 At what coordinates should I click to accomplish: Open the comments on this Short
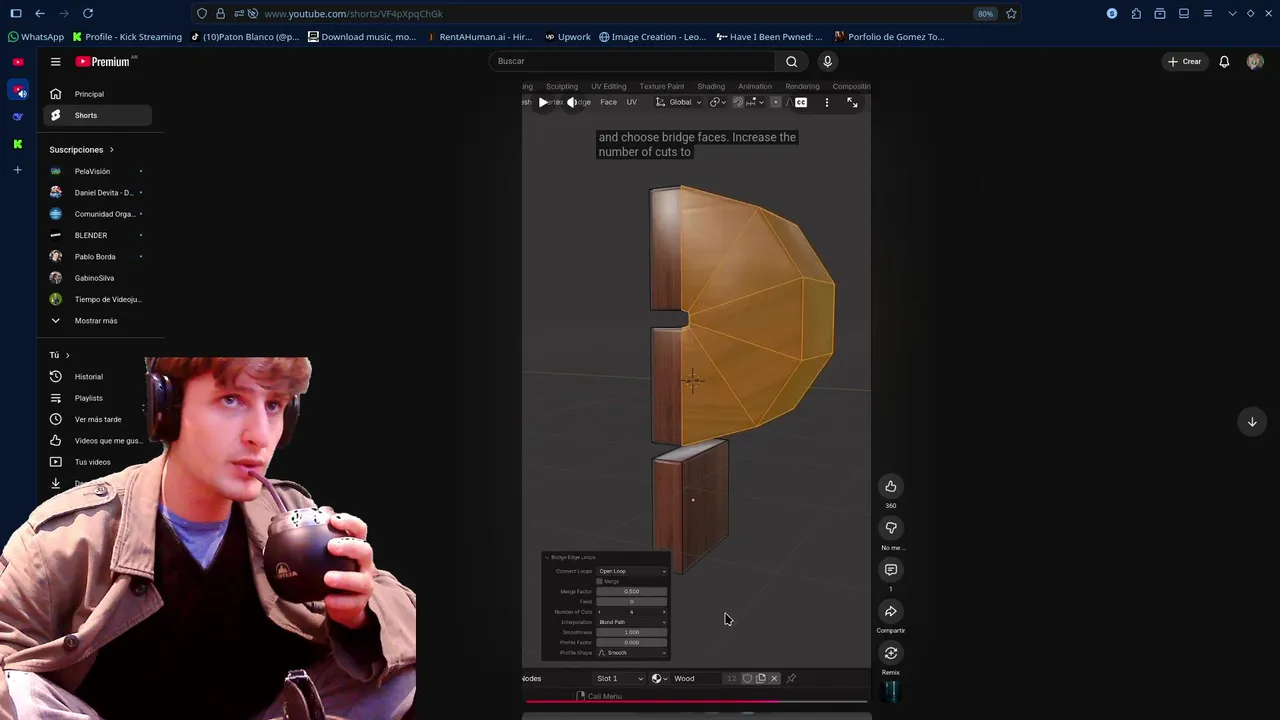pos(890,570)
